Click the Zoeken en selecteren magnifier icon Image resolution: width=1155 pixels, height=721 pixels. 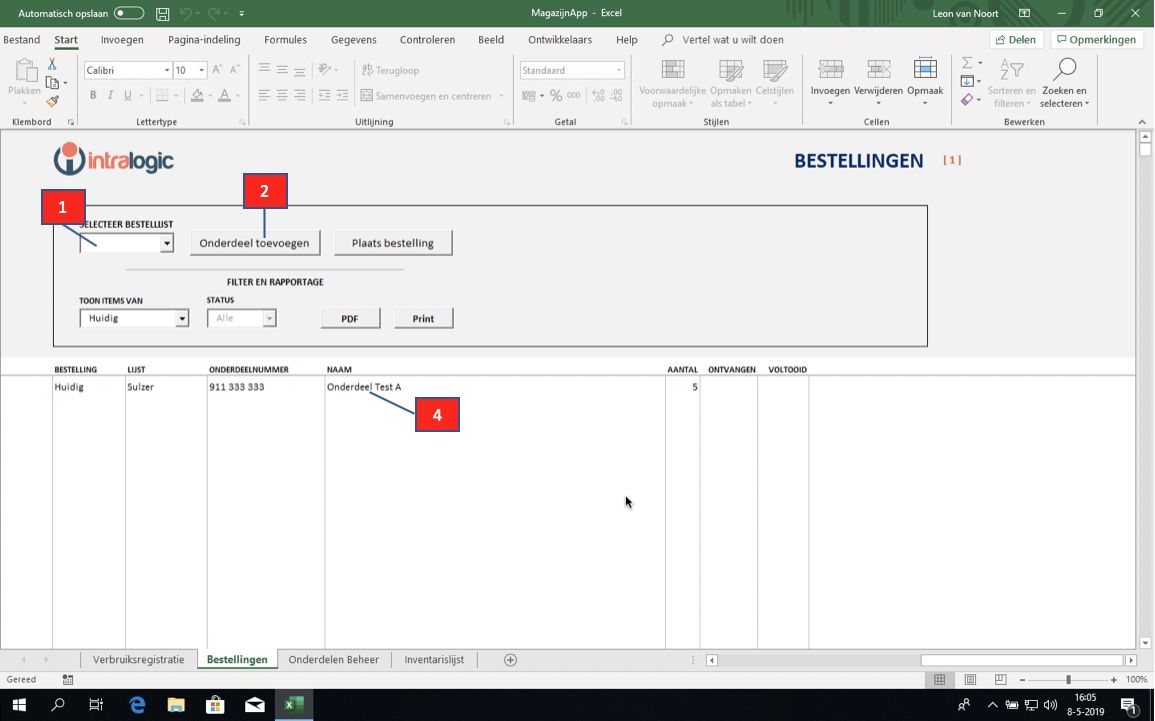[1064, 70]
